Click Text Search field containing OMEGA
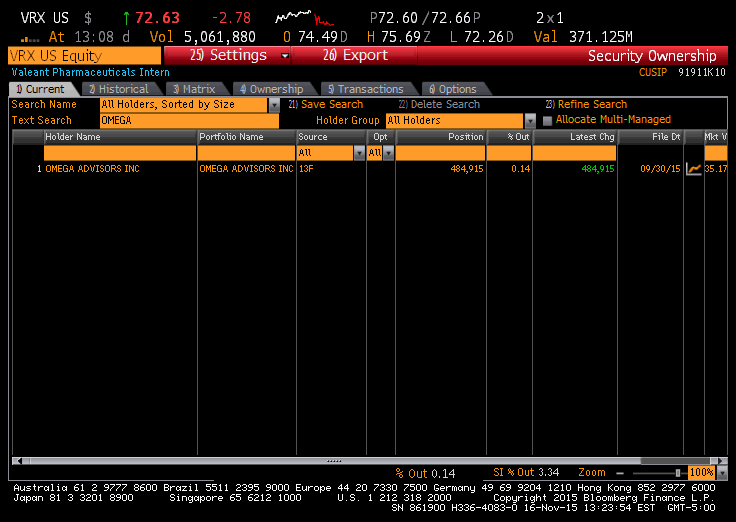Image resolution: width=736 pixels, height=522 pixels. coord(189,121)
